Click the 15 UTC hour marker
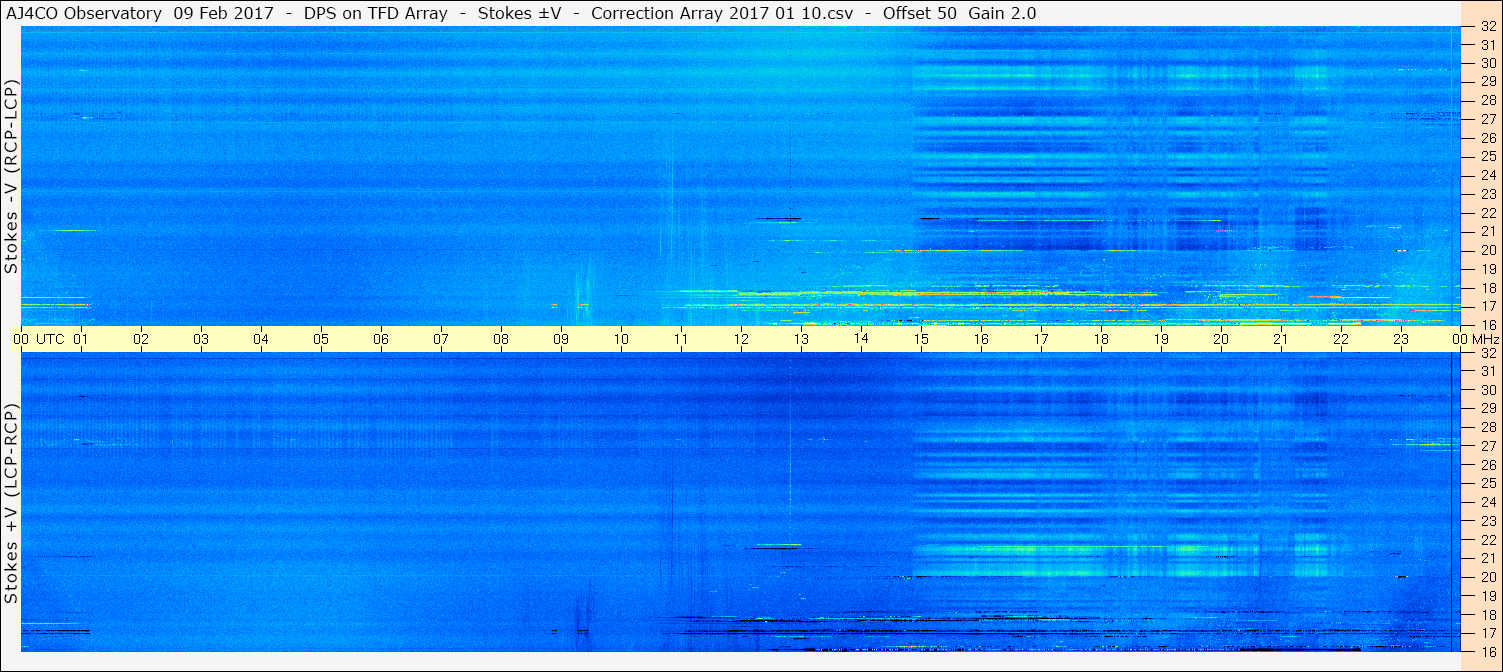Image resolution: width=1503 pixels, height=672 pixels. click(921, 339)
